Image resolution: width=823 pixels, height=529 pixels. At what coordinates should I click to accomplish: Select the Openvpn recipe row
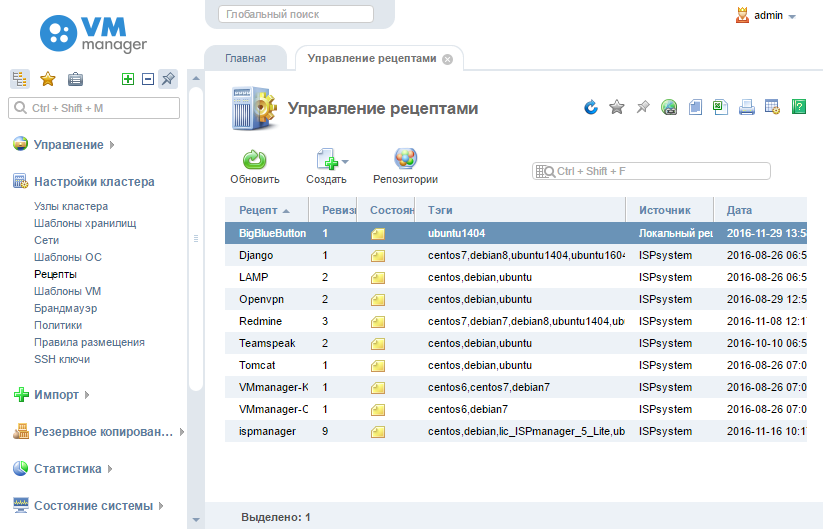coord(516,299)
